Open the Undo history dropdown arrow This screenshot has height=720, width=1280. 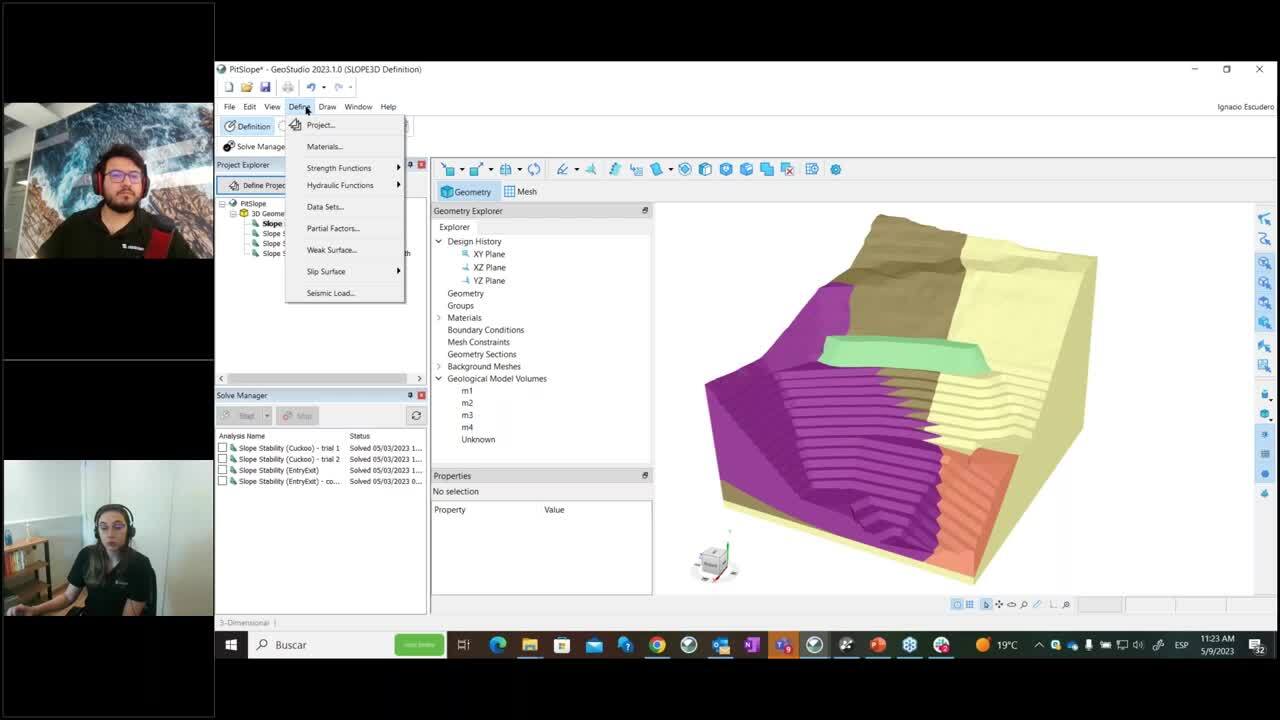pos(323,87)
